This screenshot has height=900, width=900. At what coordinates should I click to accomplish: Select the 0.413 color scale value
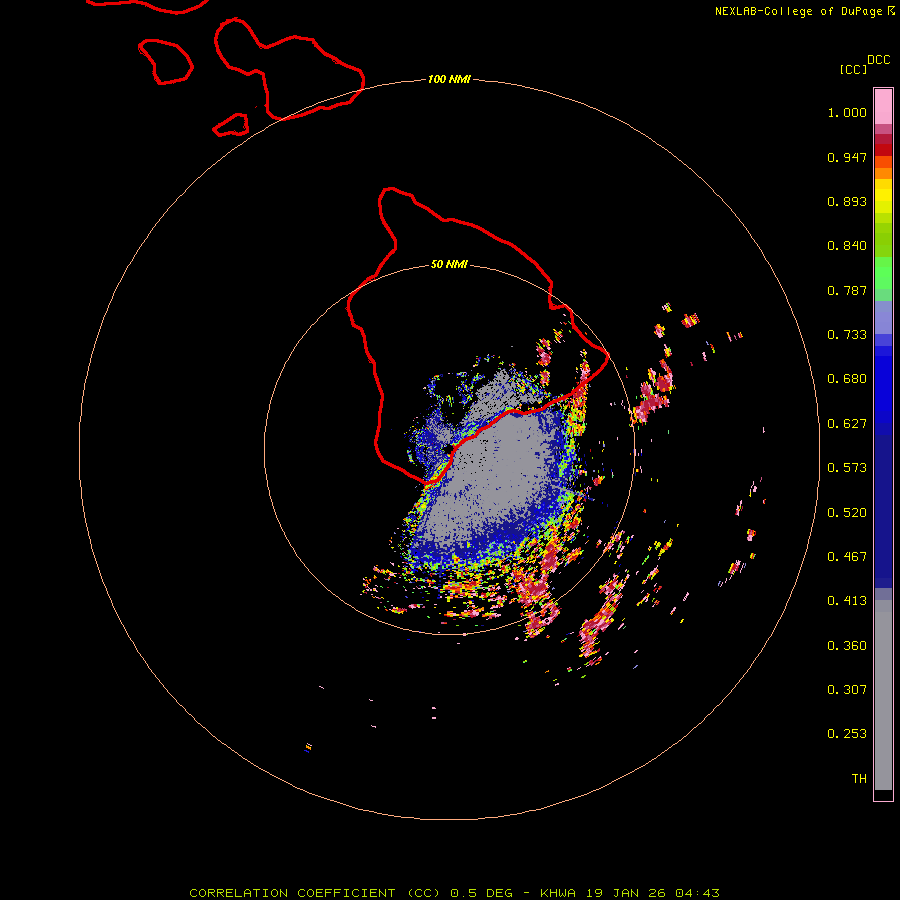click(x=847, y=601)
